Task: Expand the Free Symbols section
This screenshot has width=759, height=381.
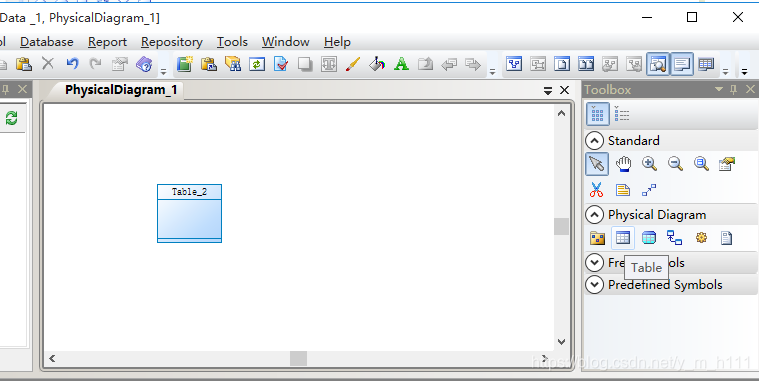Action: pos(594,262)
